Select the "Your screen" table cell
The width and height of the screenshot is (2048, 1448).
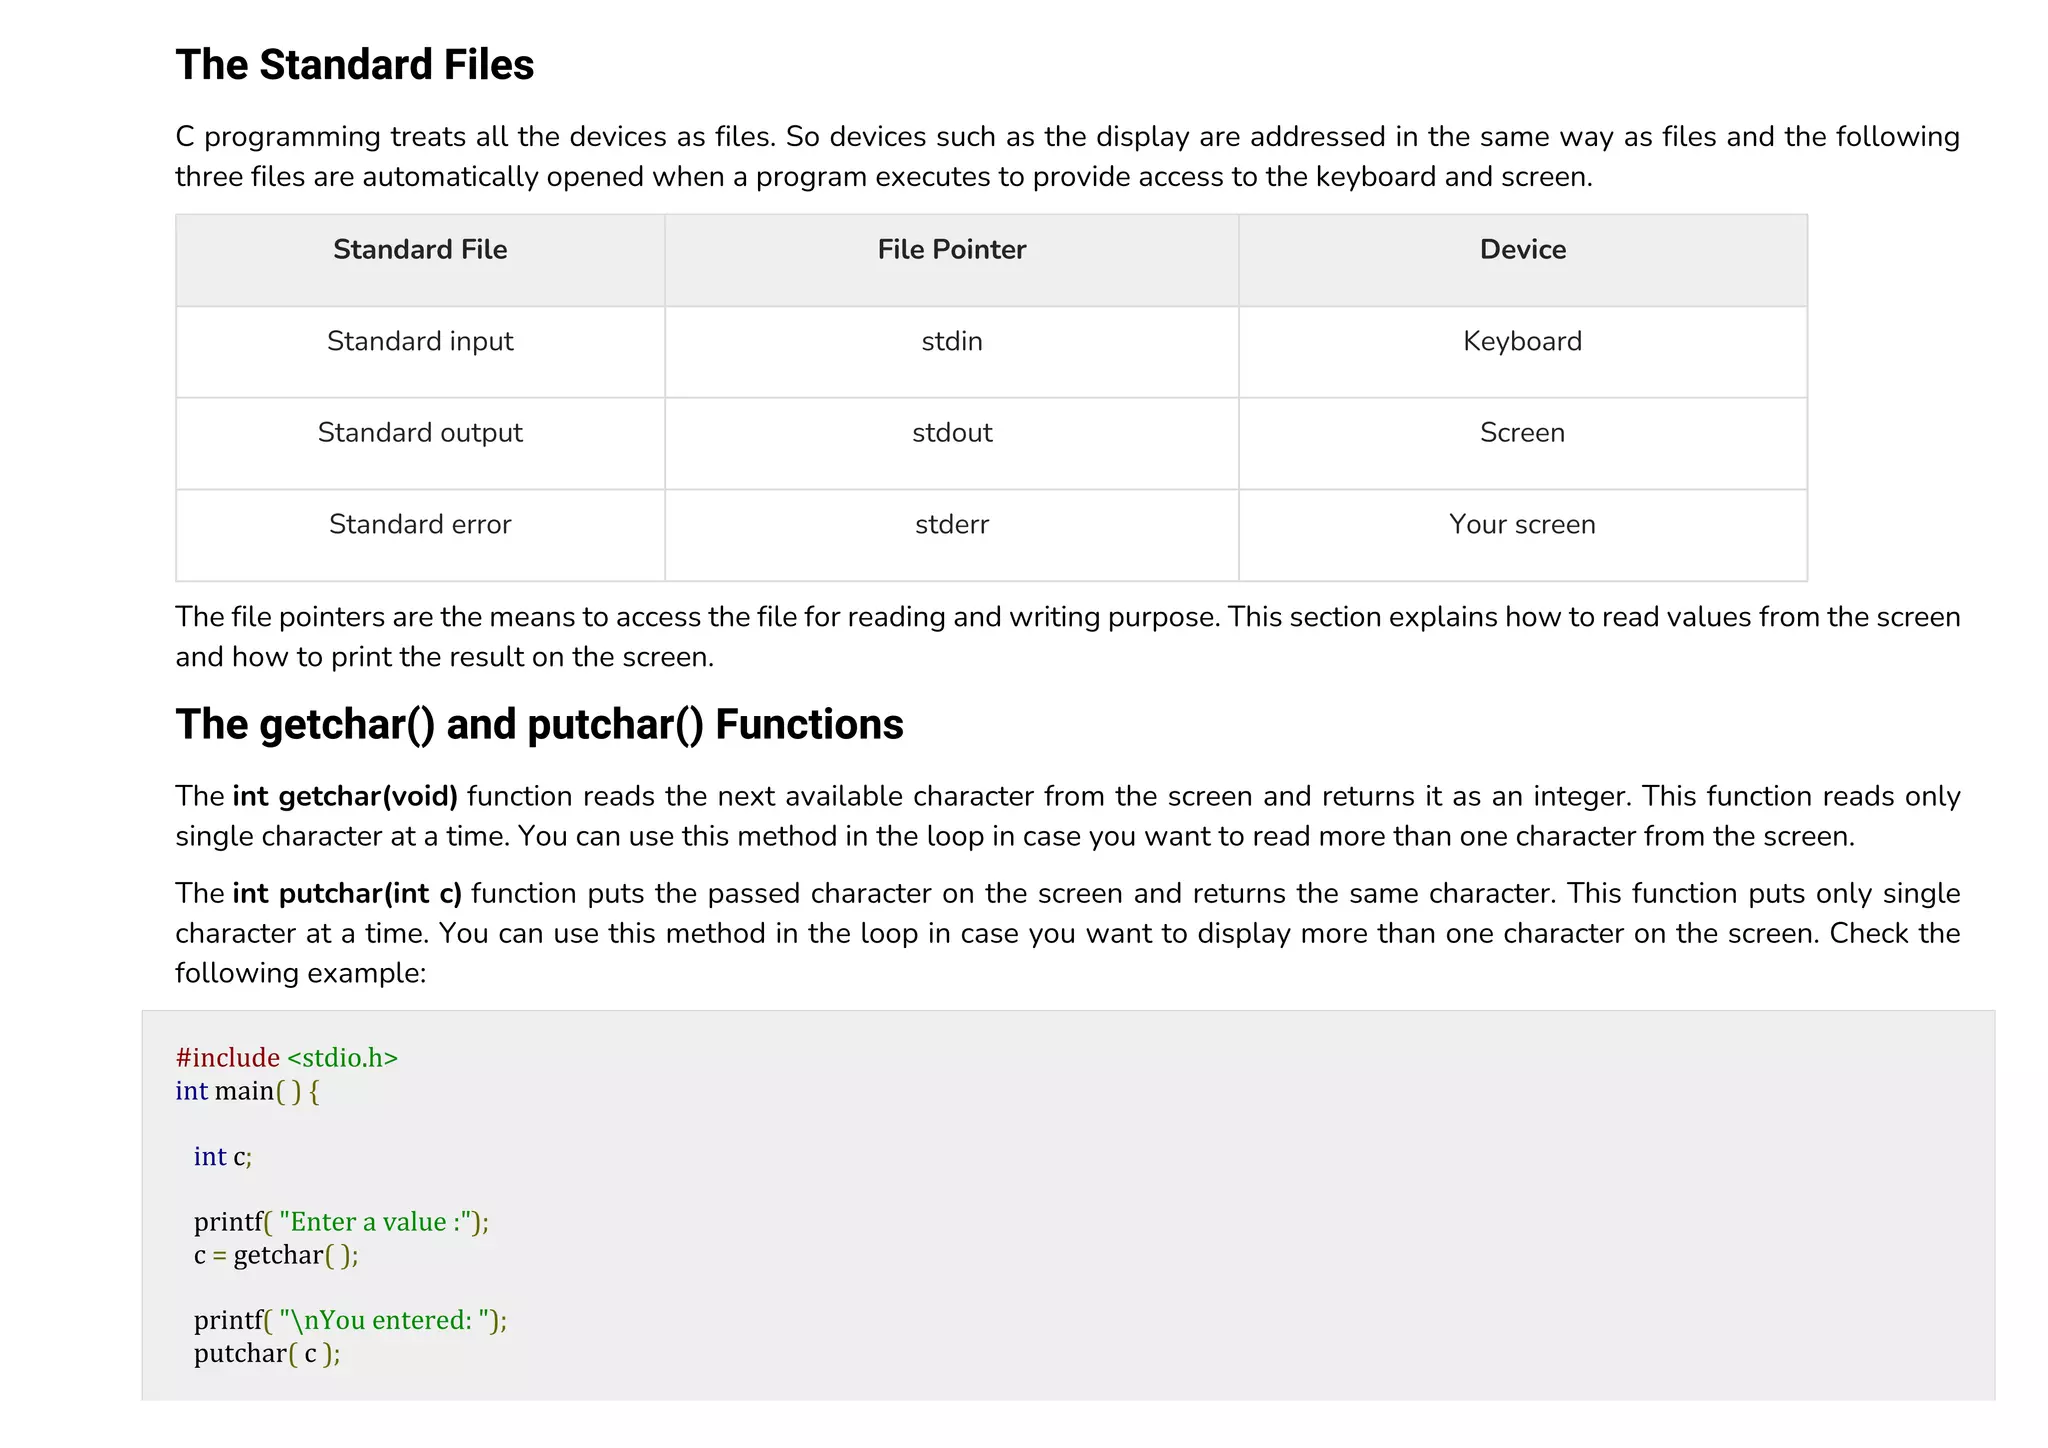tap(1522, 535)
